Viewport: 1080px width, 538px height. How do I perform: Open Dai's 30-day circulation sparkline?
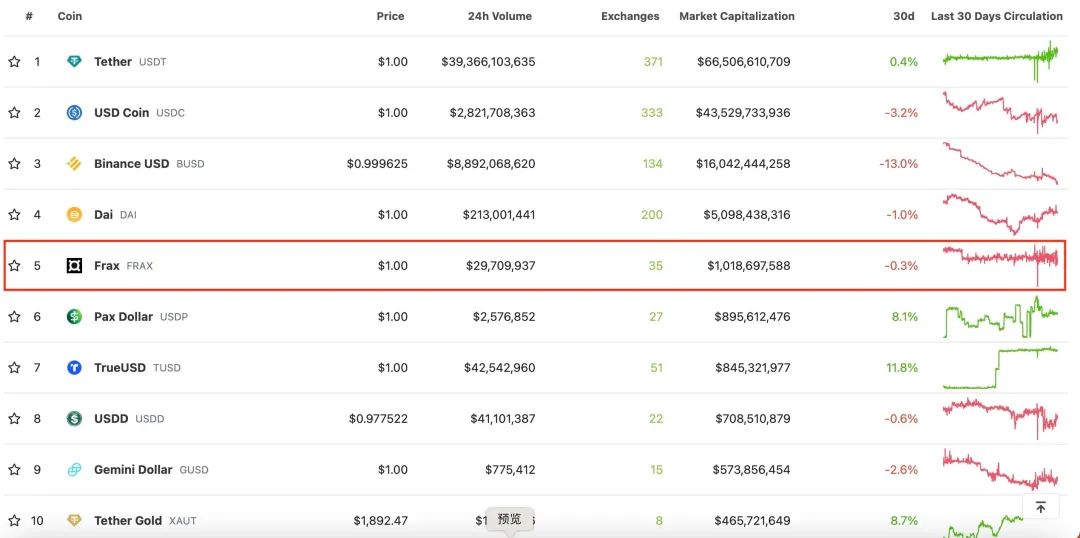pyautogui.click(x=1000, y=214)
